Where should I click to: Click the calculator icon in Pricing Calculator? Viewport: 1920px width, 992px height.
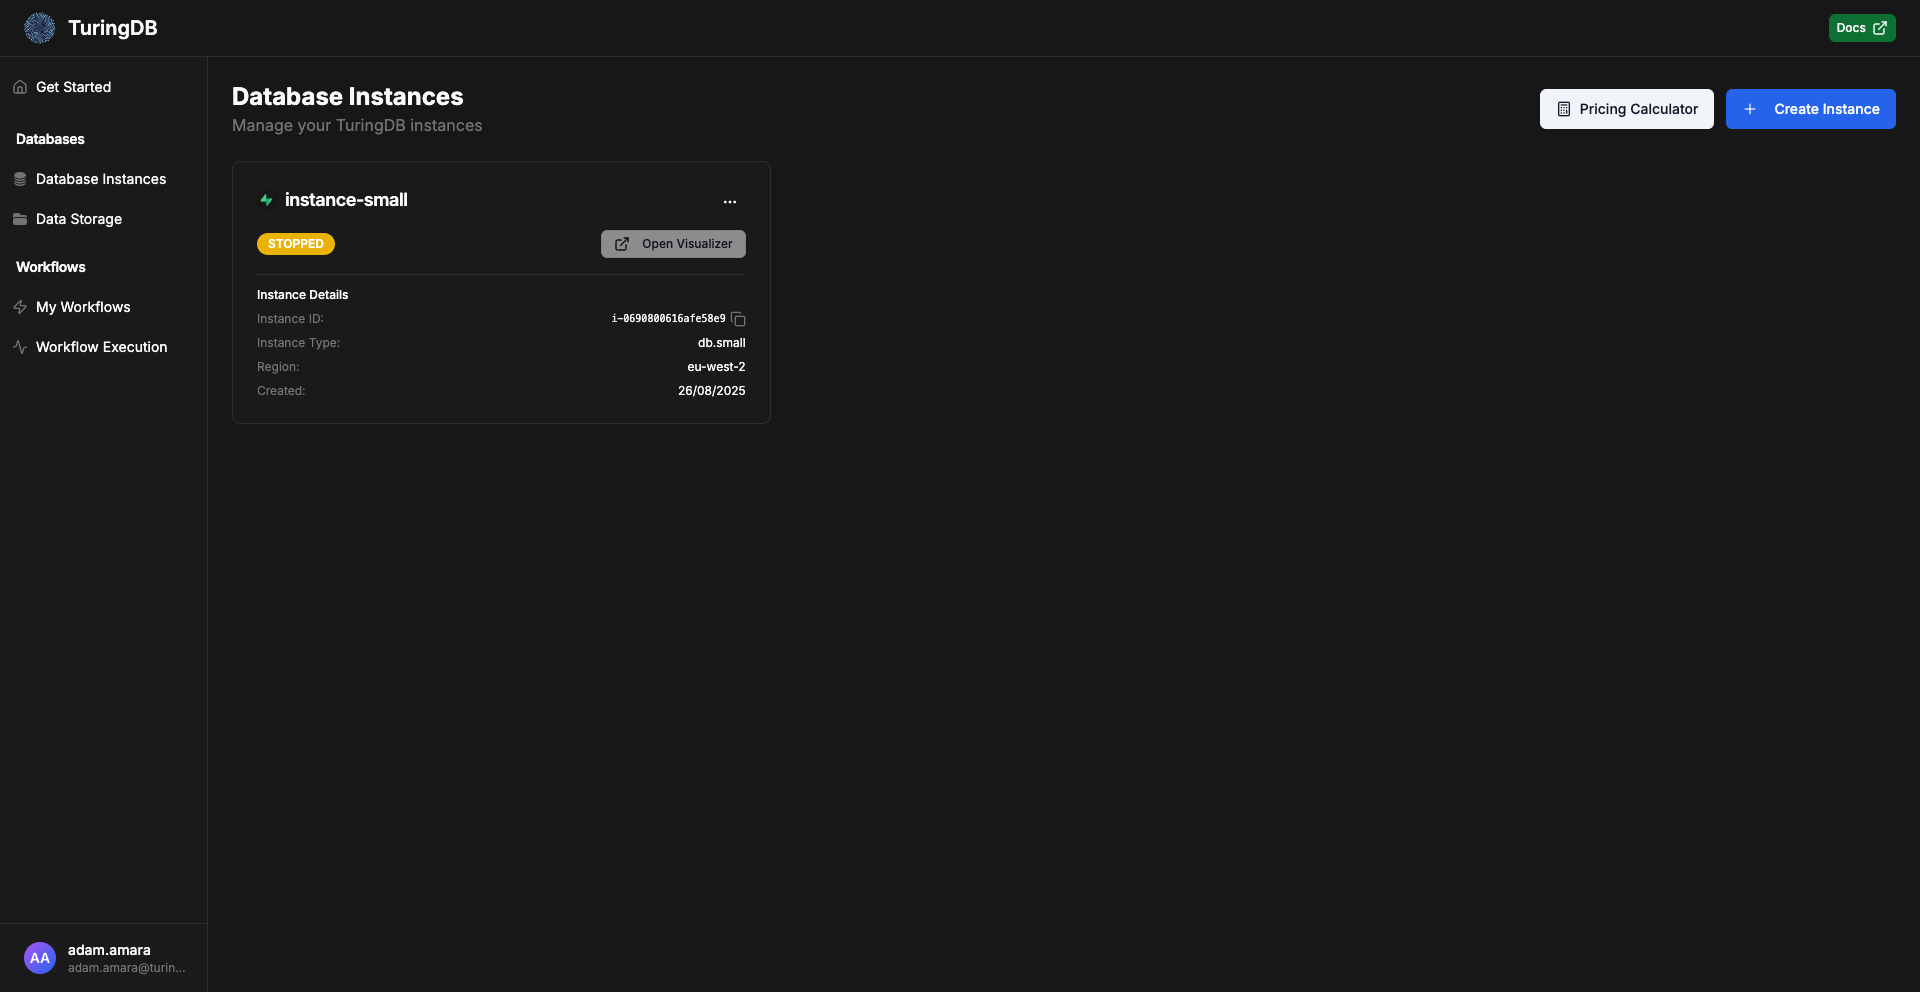point(1565,109)
